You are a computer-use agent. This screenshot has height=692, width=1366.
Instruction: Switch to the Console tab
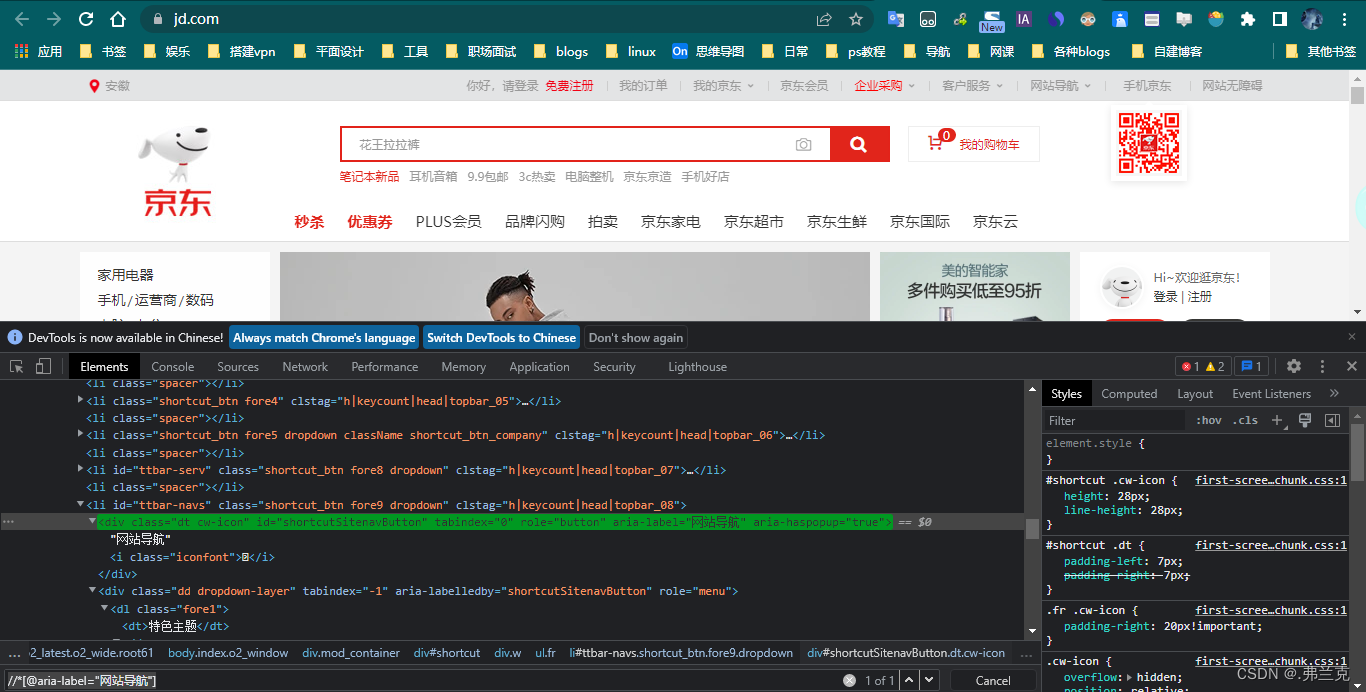(x=173, y=366)
